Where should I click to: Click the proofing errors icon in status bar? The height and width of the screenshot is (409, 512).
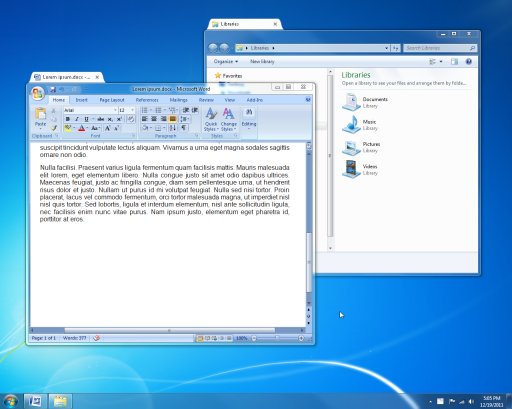click(97, 338)
